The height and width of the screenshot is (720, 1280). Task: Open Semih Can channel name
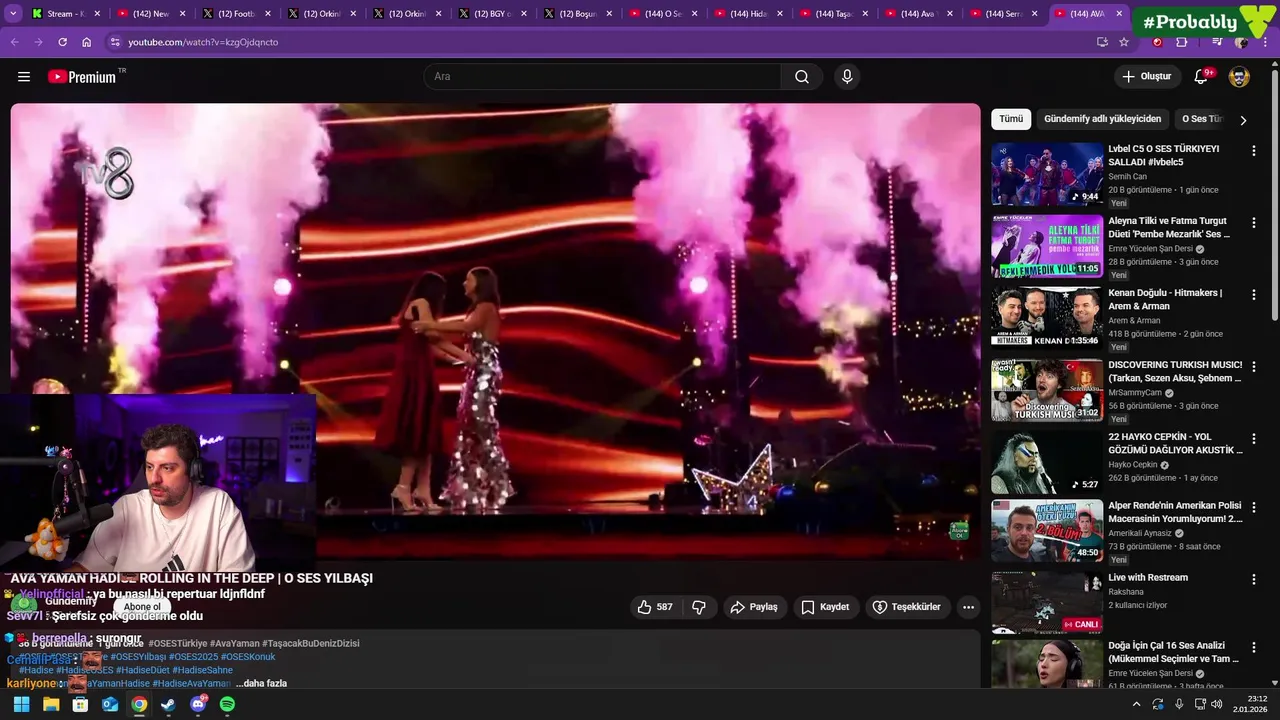click(x=1127, y=177)
